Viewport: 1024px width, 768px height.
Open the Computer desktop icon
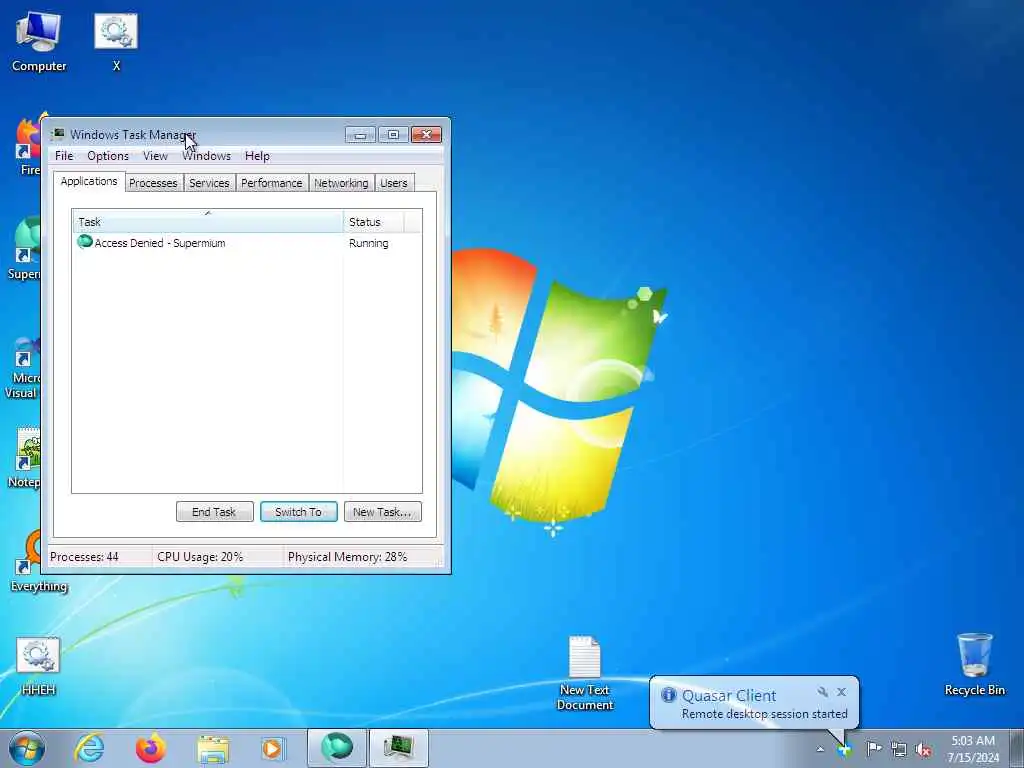point(39,40)
